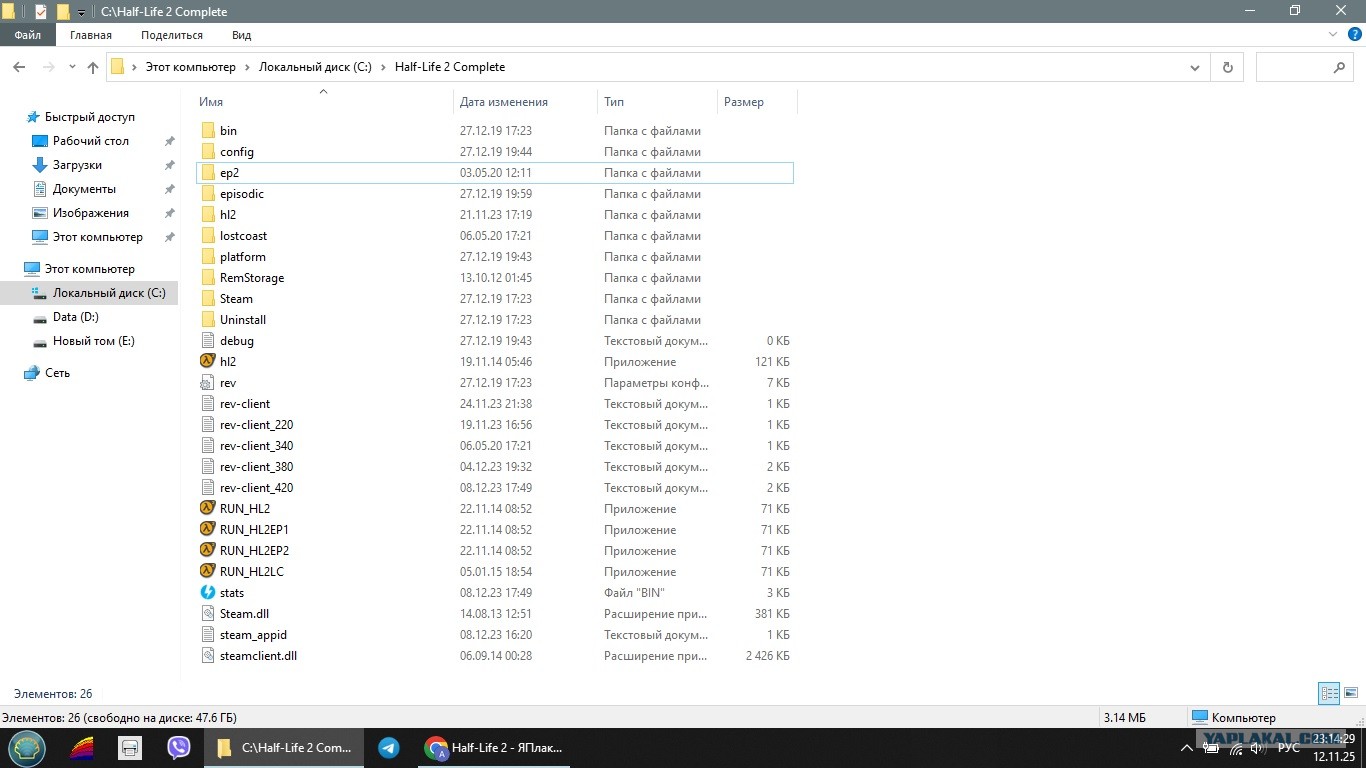Show hidden tray icons with the chevron

[x=1186, y=748]
